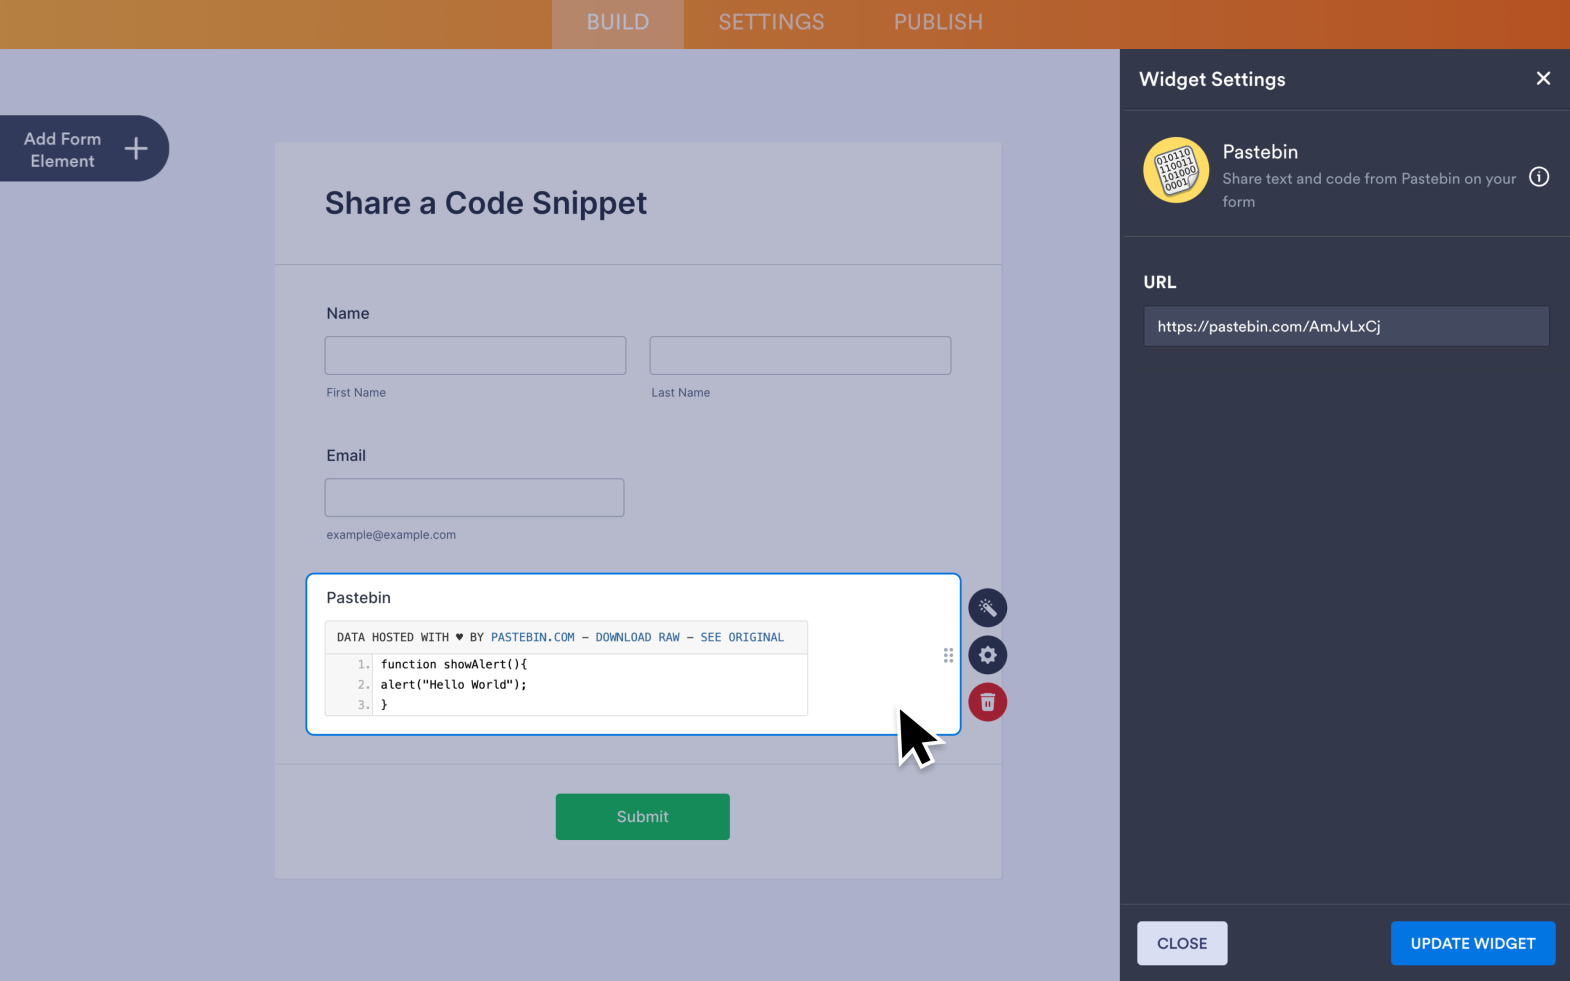This screenshot has width=1570, height=981.
Task: Click the Widget Settings title
Action: 1212,79
